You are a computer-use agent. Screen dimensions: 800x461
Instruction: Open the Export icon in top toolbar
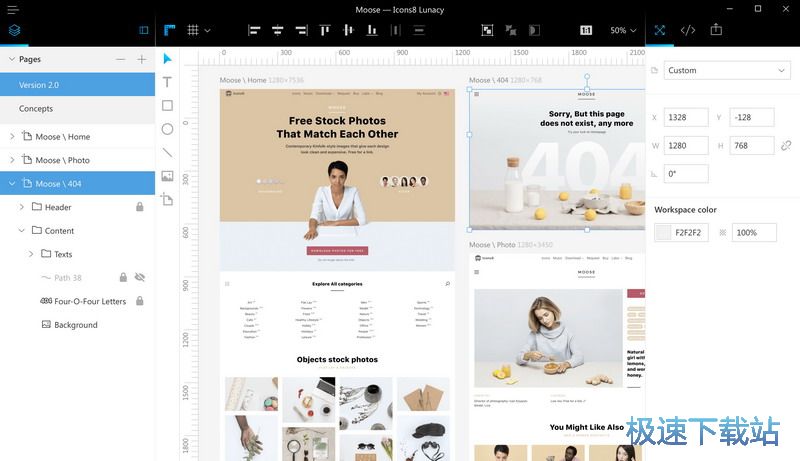pyautogui.click(x=716, y=30)
